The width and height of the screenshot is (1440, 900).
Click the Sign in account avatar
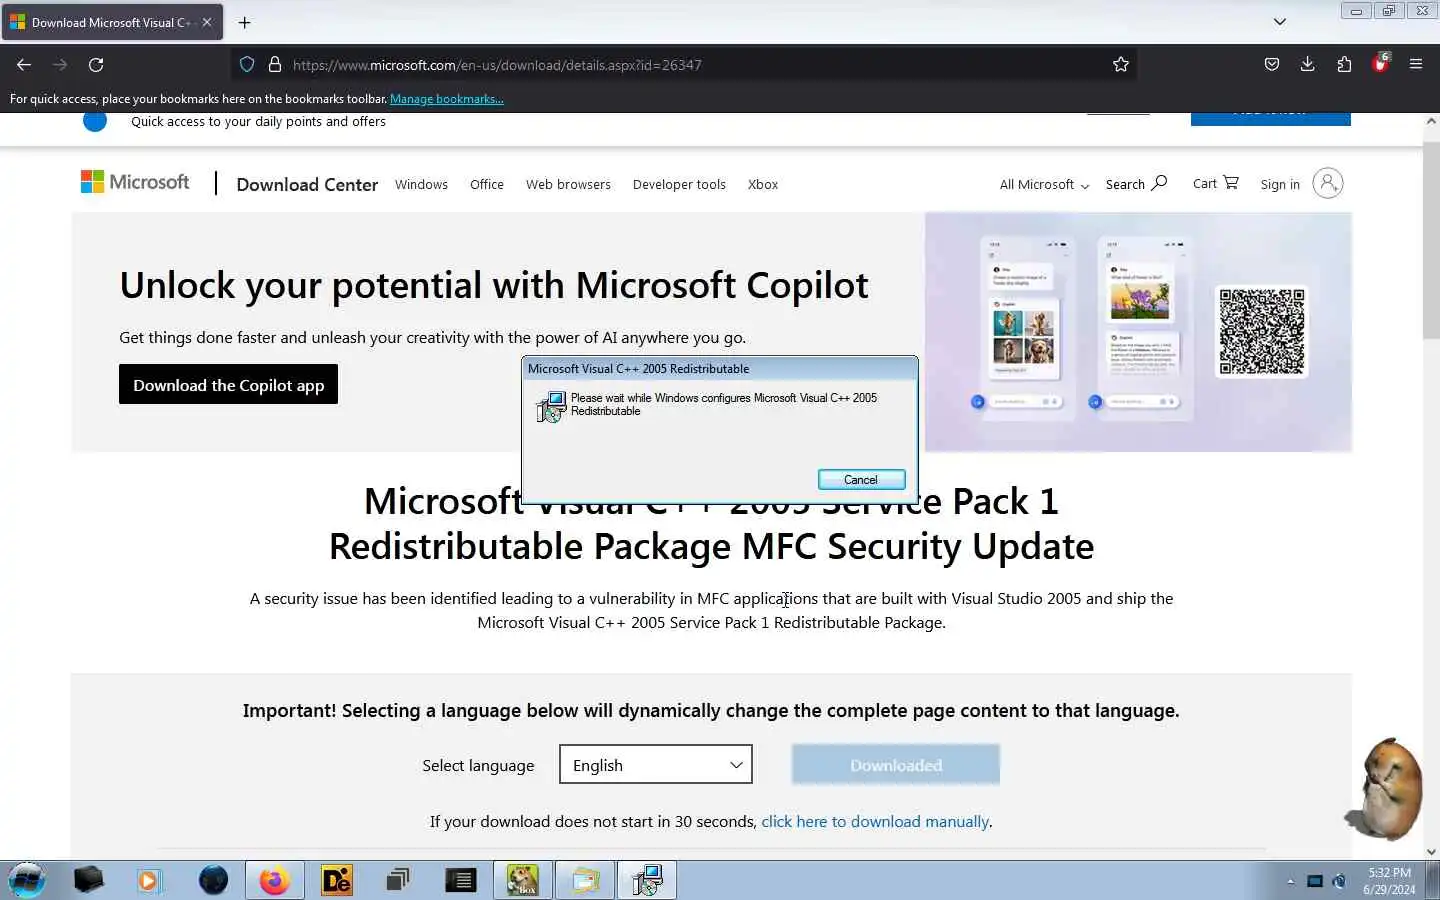[1327, 183]
